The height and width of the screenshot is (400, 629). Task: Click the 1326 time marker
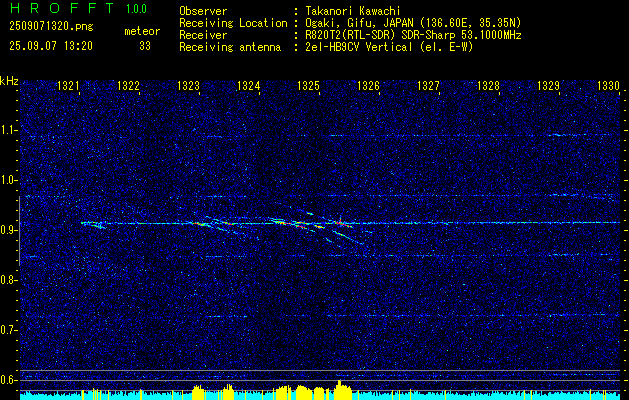368,86
